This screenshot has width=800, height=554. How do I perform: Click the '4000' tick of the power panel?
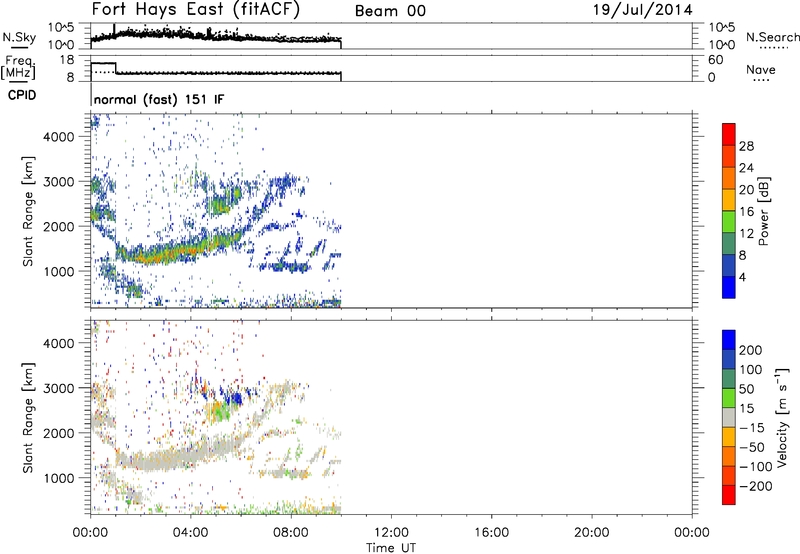pos(58,137)
